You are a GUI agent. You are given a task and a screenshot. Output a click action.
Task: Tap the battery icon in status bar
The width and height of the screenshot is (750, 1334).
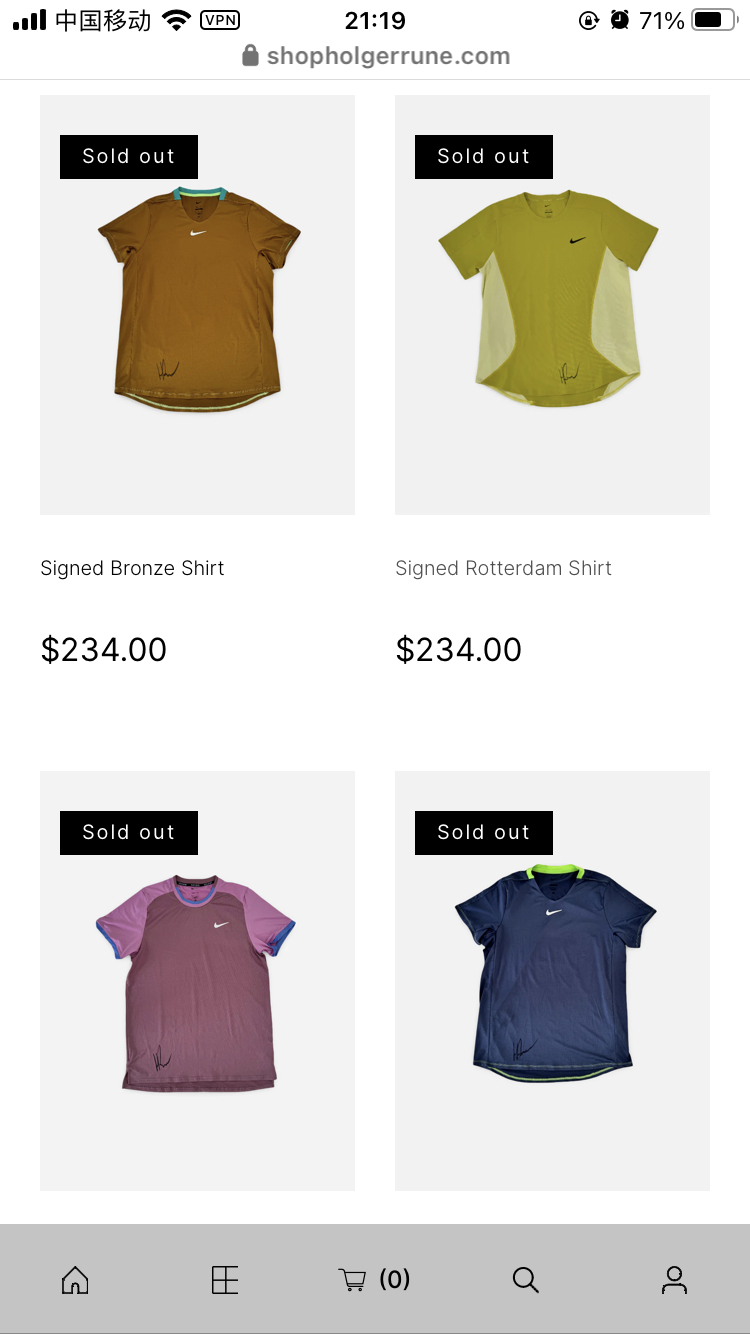(x=714, y=20)
